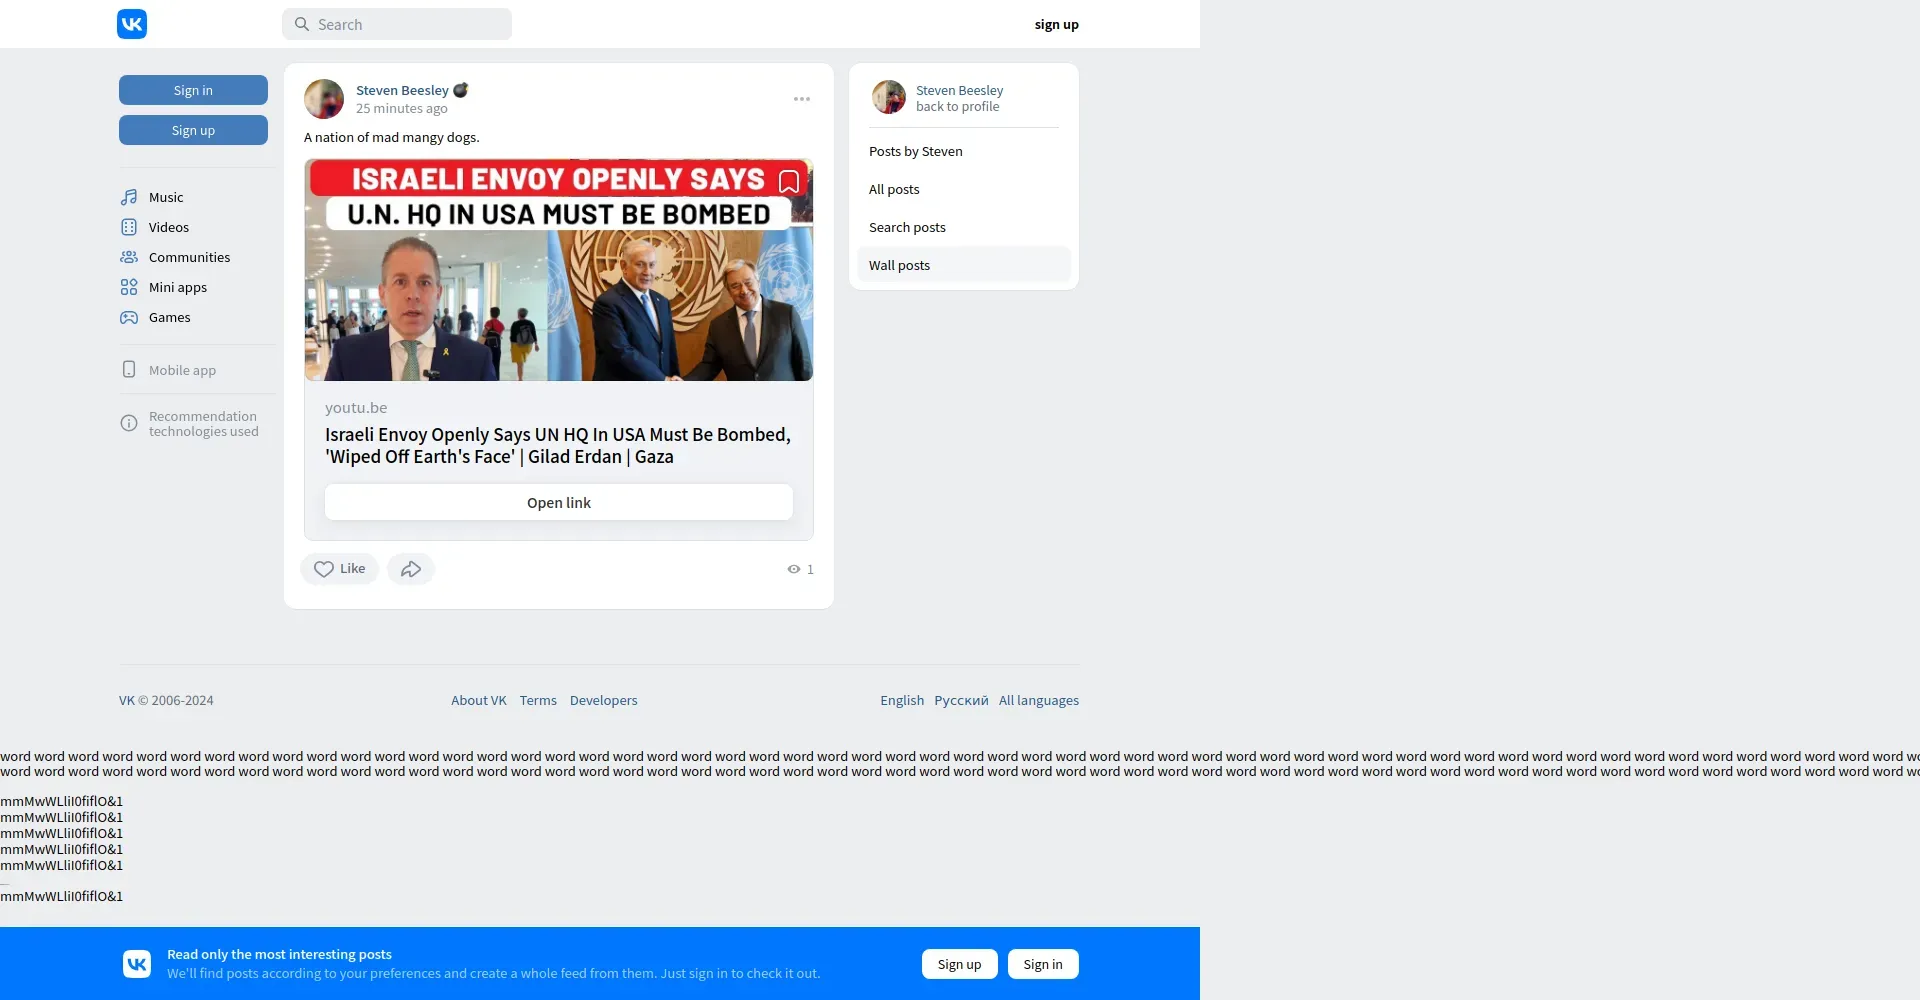Open Steven Beesley's avatar in right panel
The width and height of the screenshot is (1920, 1000).
pyautogui.click(x=889, y=97)
